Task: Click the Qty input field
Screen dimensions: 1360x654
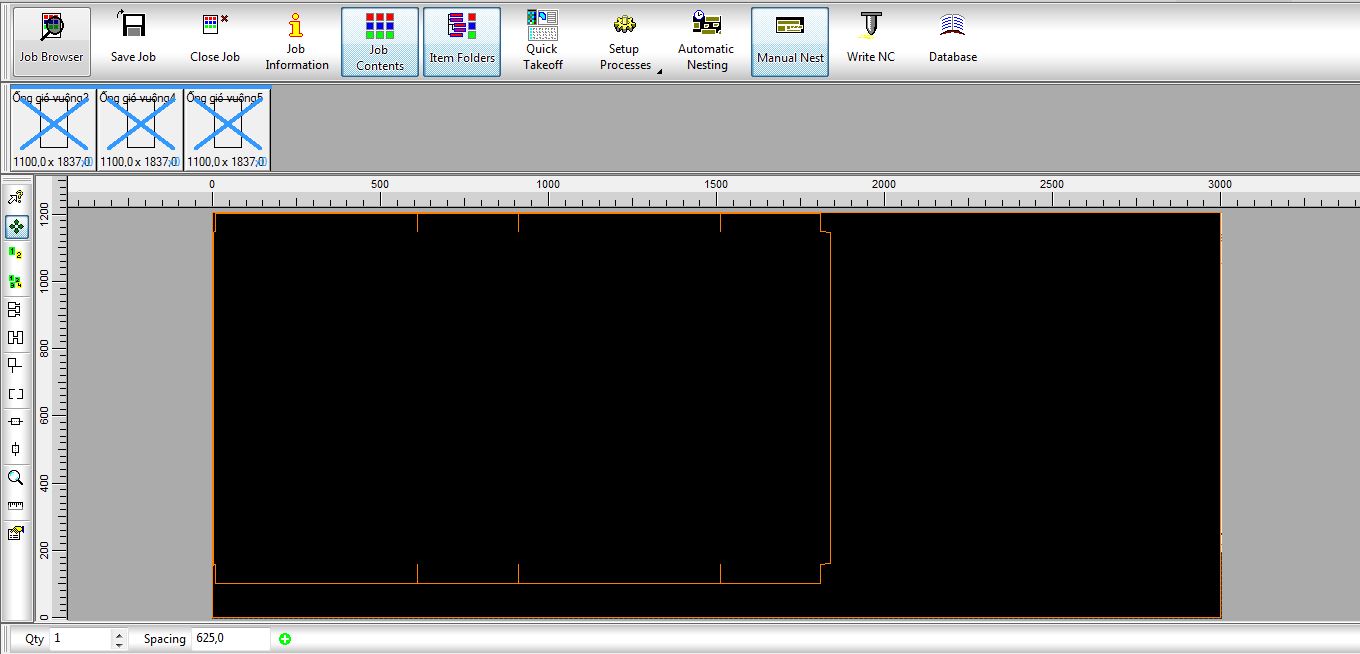Action: point(82,639)
